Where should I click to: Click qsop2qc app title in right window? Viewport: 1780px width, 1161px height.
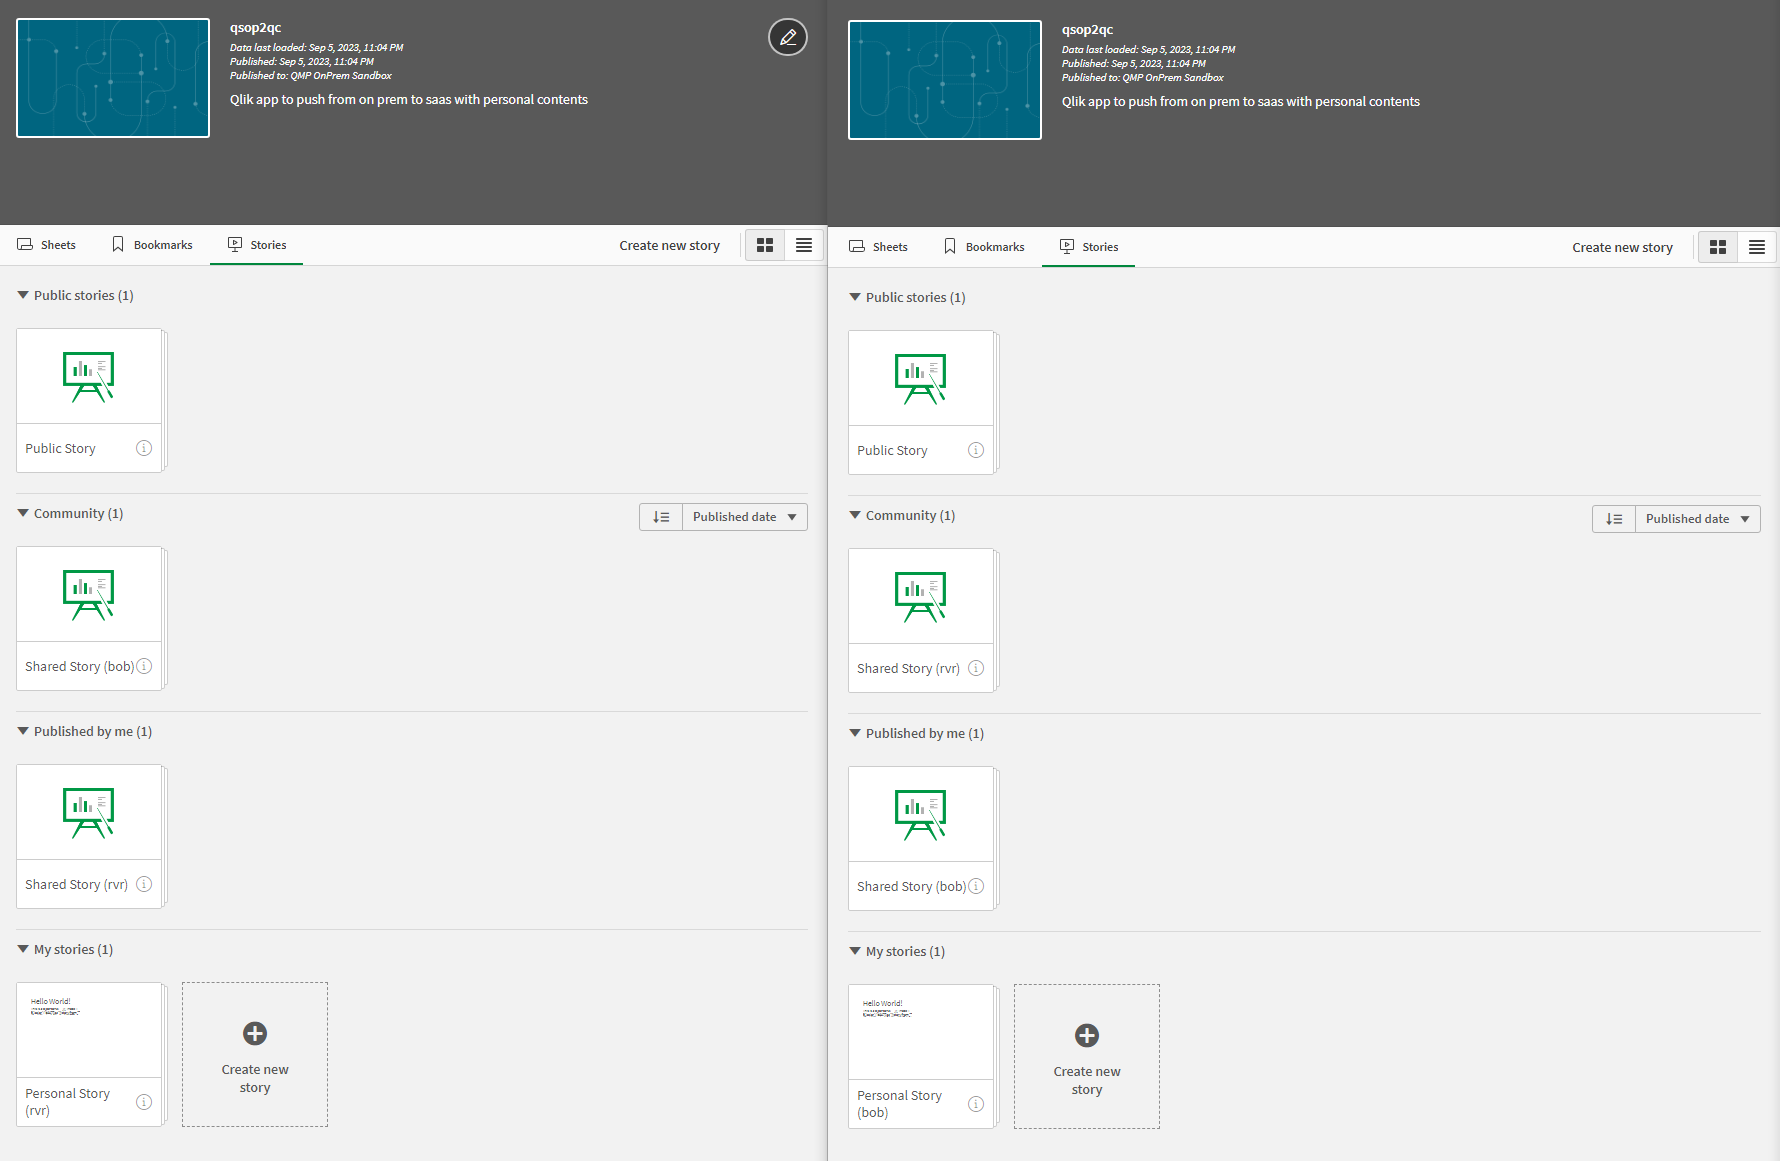[1088, 30]
